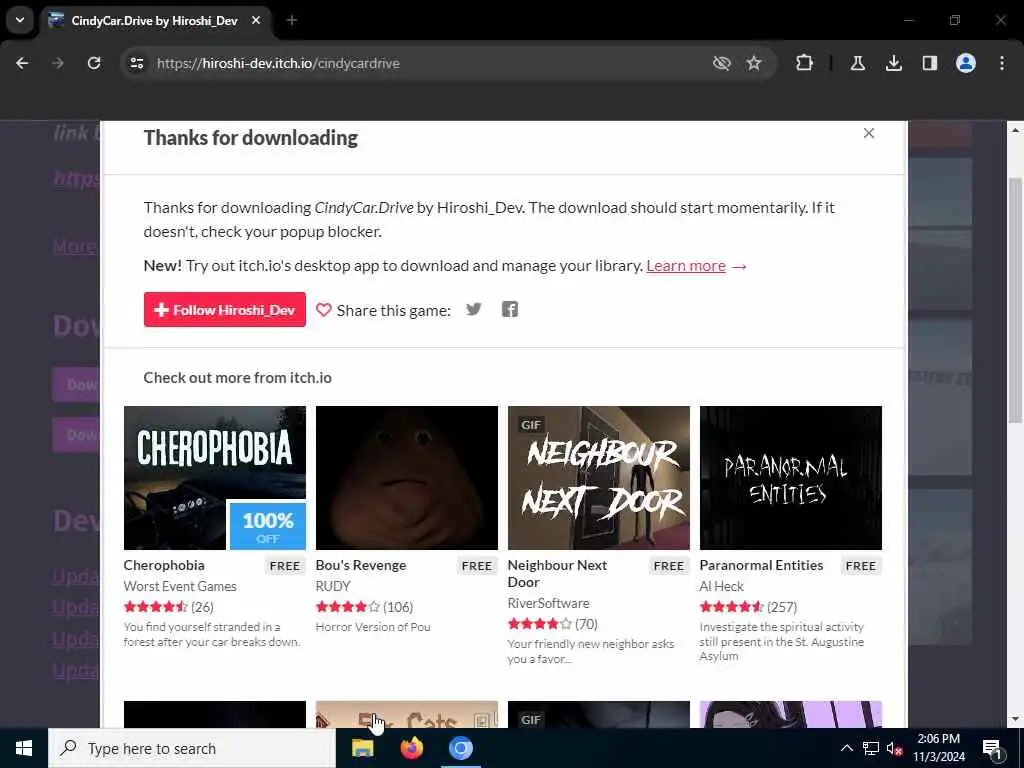
Task: Open the notification center icon
Action: coord(991,748)
